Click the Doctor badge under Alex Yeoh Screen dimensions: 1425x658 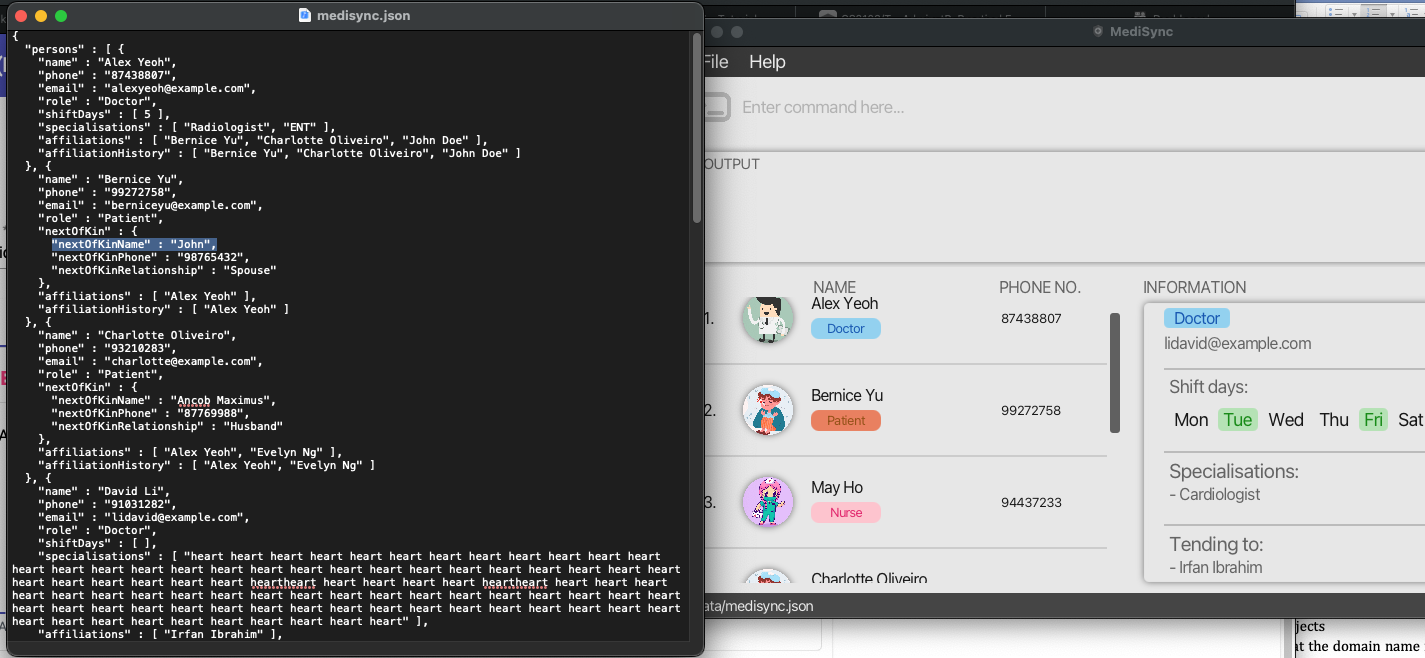[846, 328]
